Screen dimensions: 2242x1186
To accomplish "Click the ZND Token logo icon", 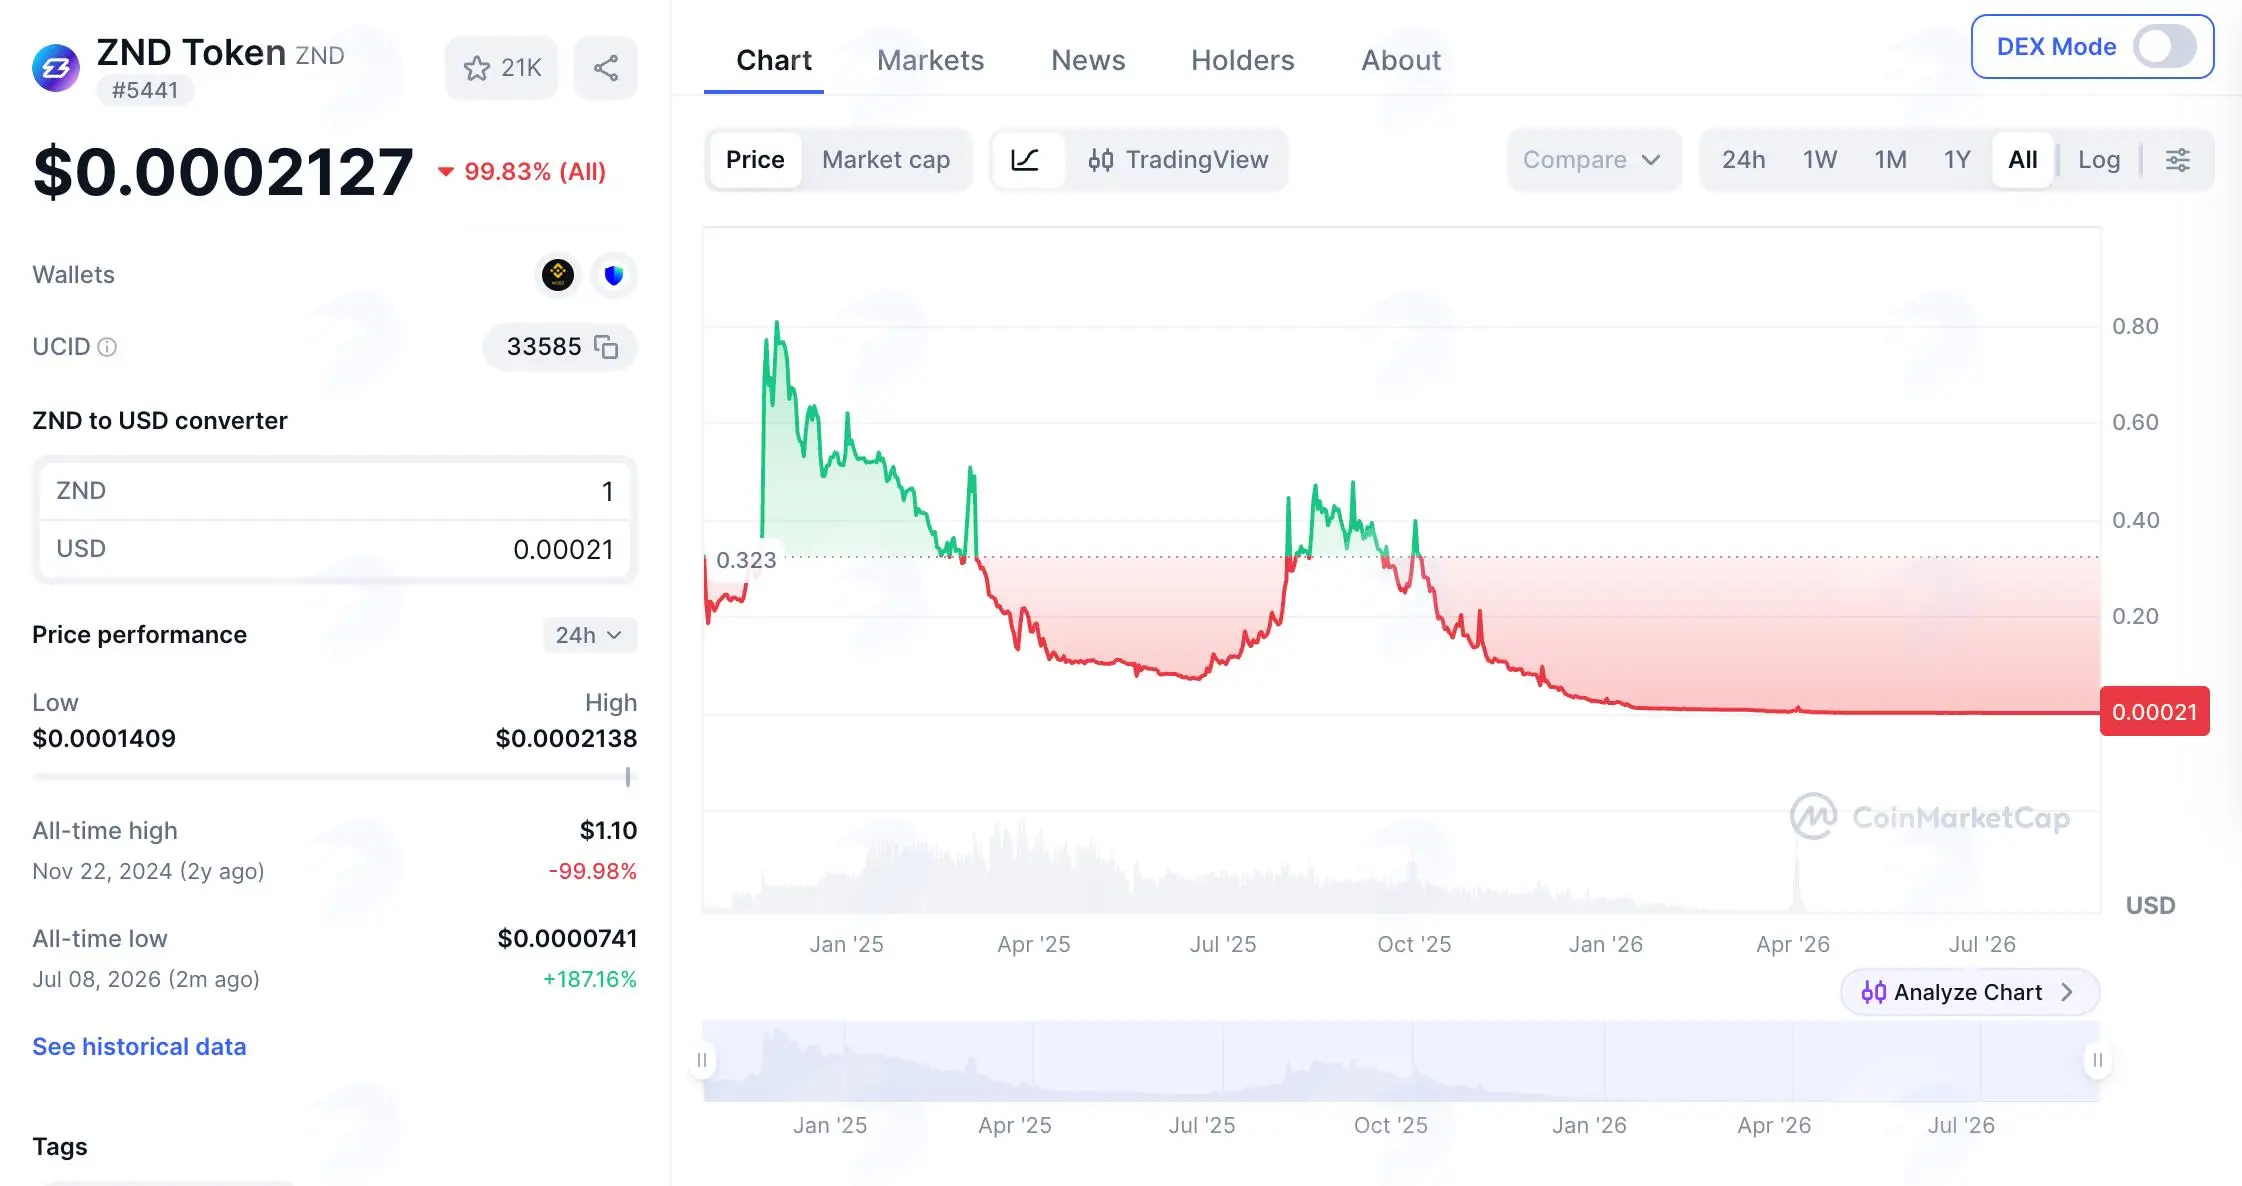I will (x=56, y=68).
